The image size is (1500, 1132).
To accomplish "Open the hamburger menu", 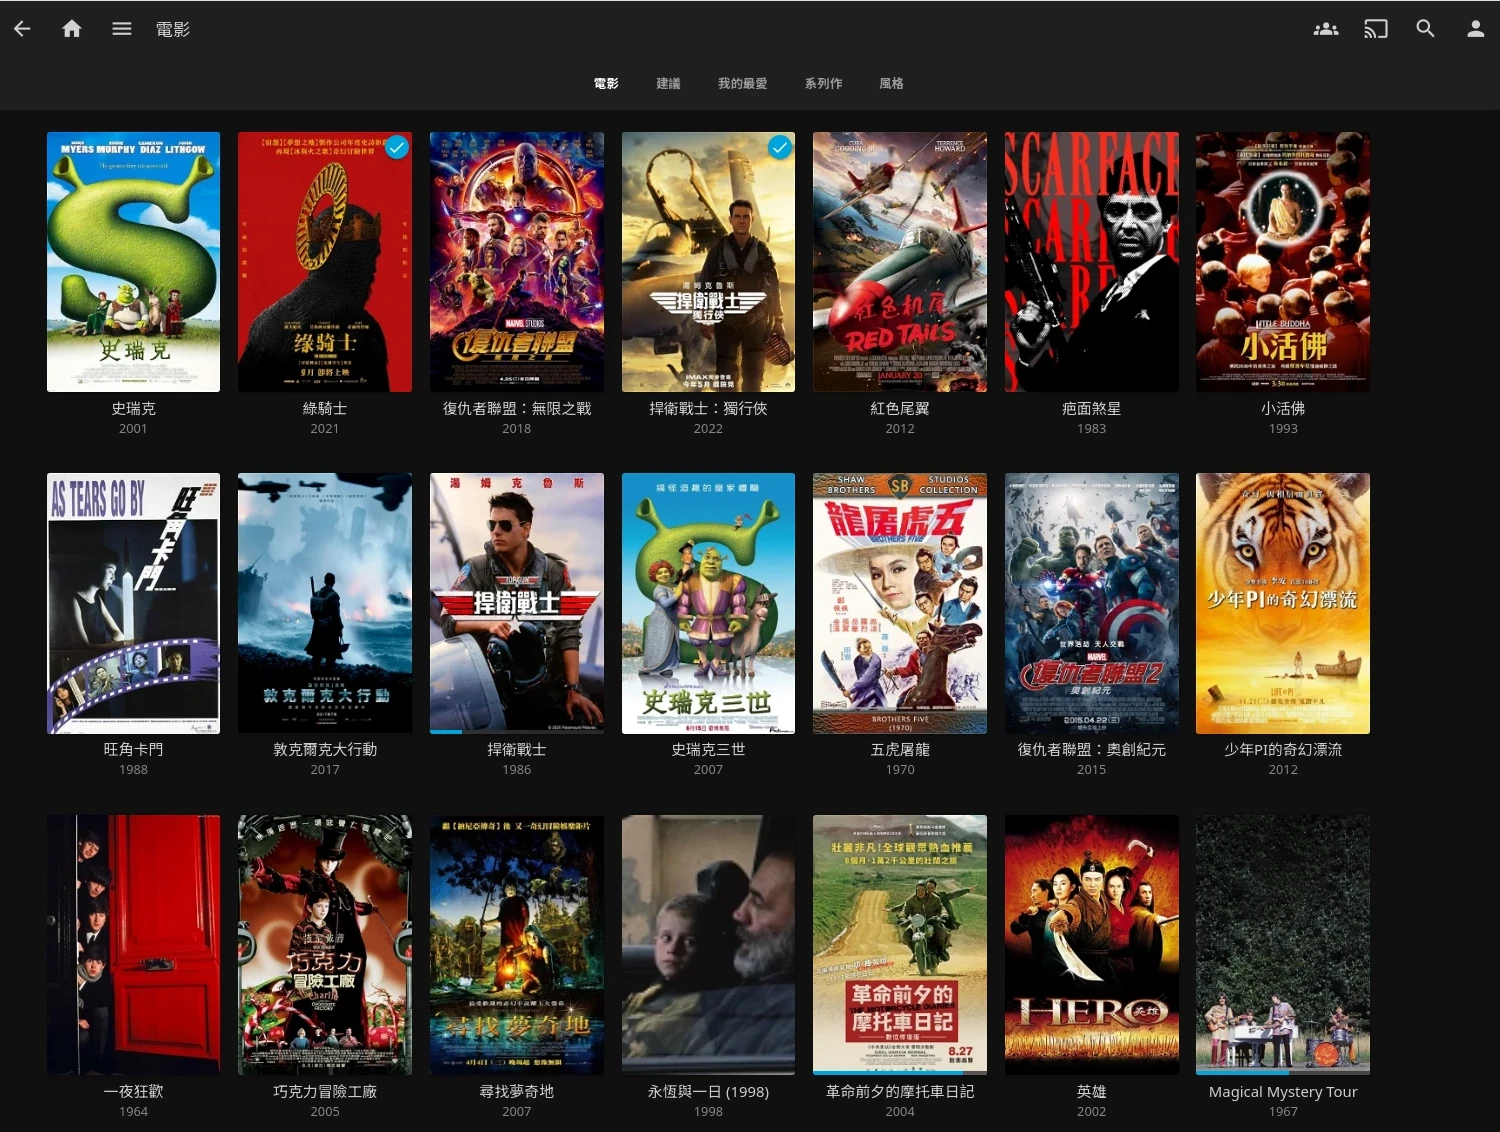I will coord(122,29).
